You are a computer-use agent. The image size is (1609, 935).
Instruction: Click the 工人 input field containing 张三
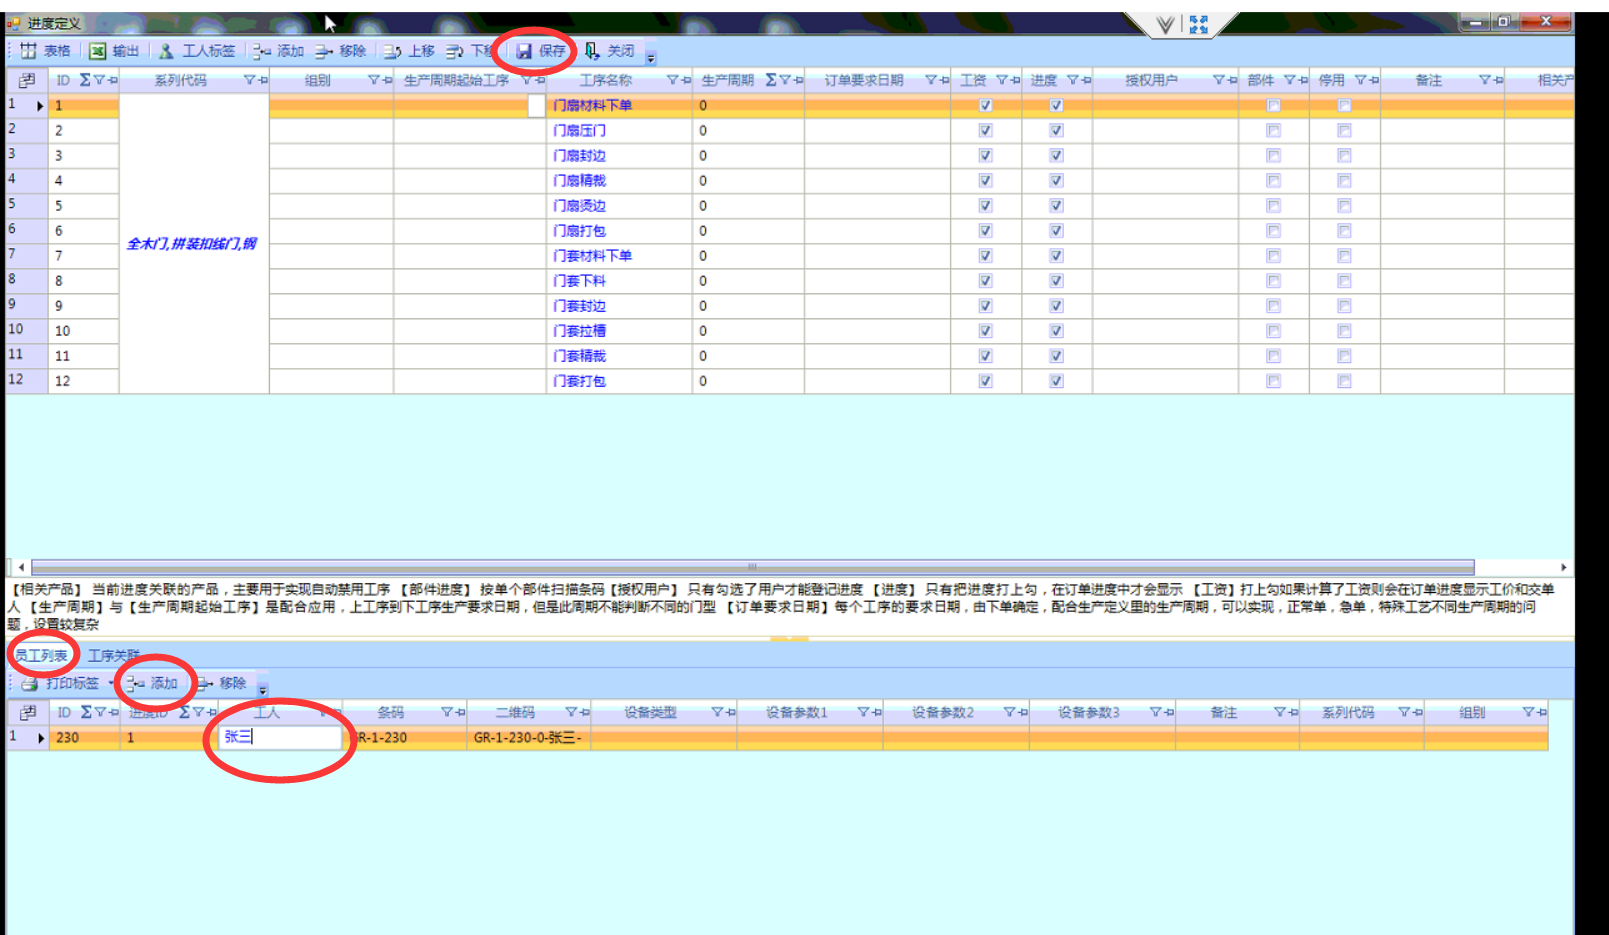[280, 738]
